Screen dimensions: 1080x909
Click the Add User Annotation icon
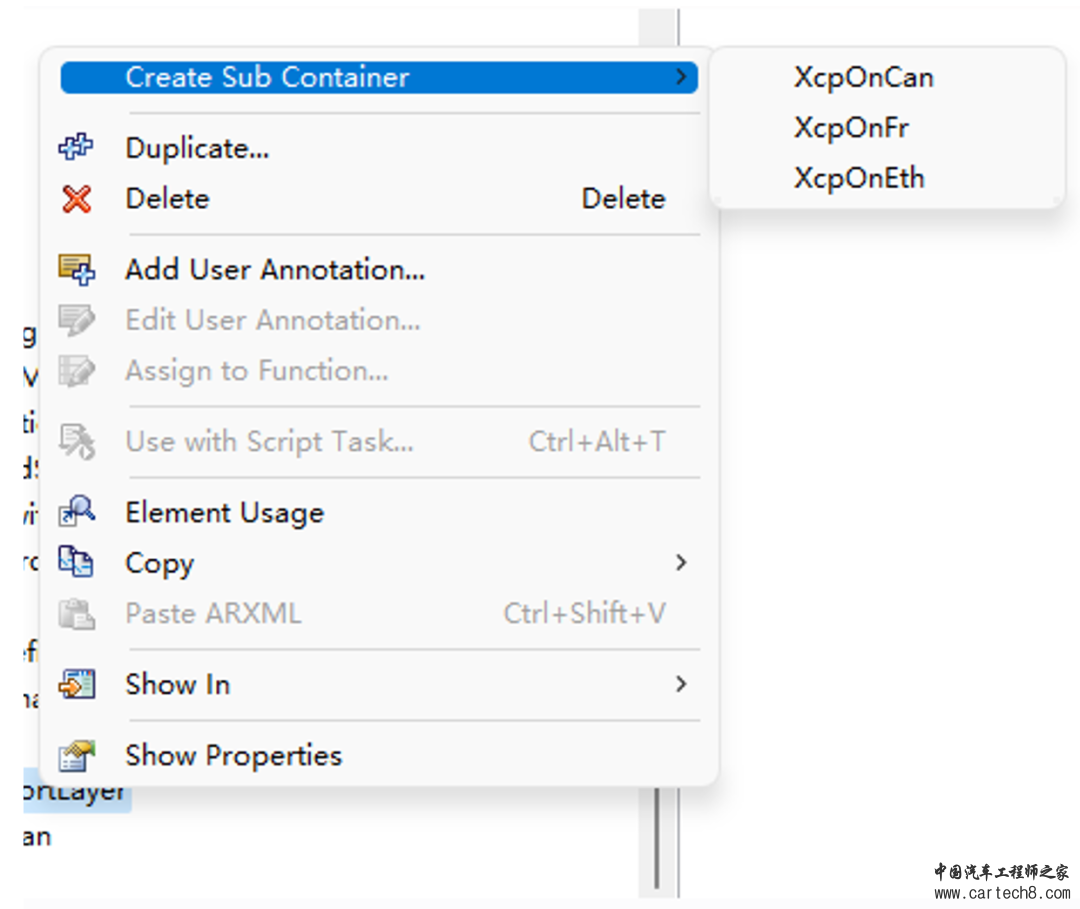click(76, 269)
